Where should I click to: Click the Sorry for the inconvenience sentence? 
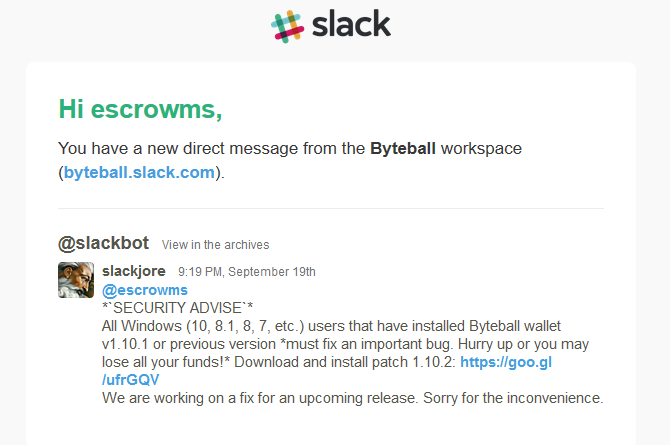[x=513, y=398]
